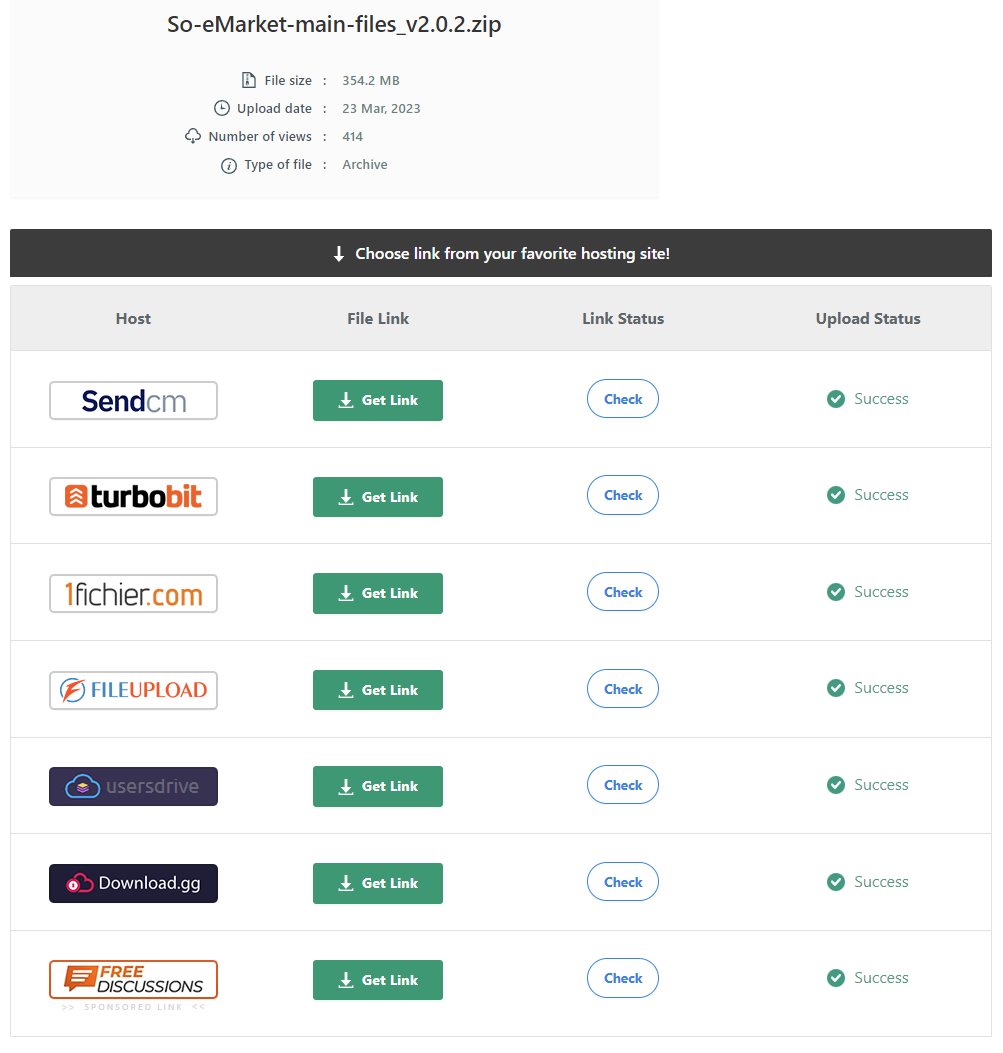Click the Link Status column header
The width and height of the screenshot is (1003, 1053).
coord(623,319)
